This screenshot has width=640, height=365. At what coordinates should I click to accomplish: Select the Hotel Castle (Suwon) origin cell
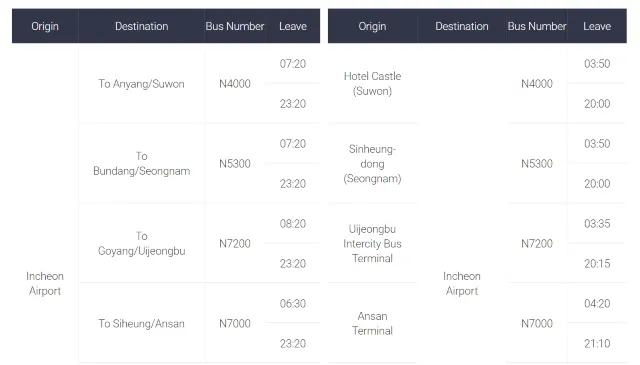[x=372, y=83]
